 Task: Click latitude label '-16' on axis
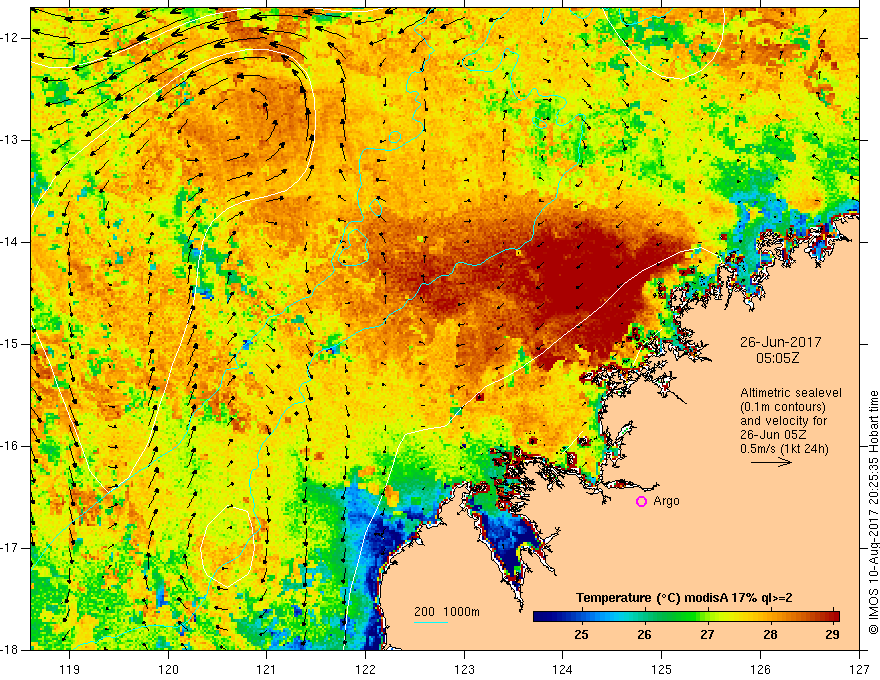tap(11, 446)
